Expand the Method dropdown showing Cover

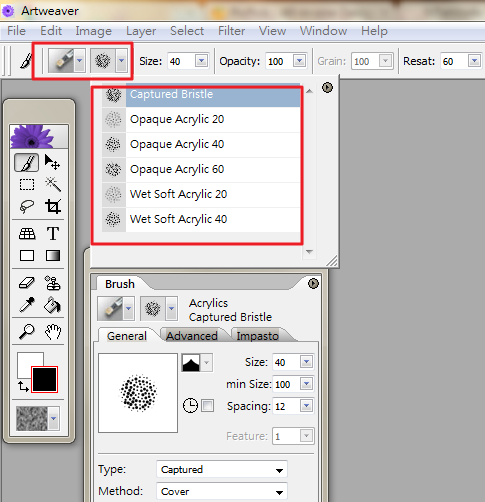click(222, 491)
